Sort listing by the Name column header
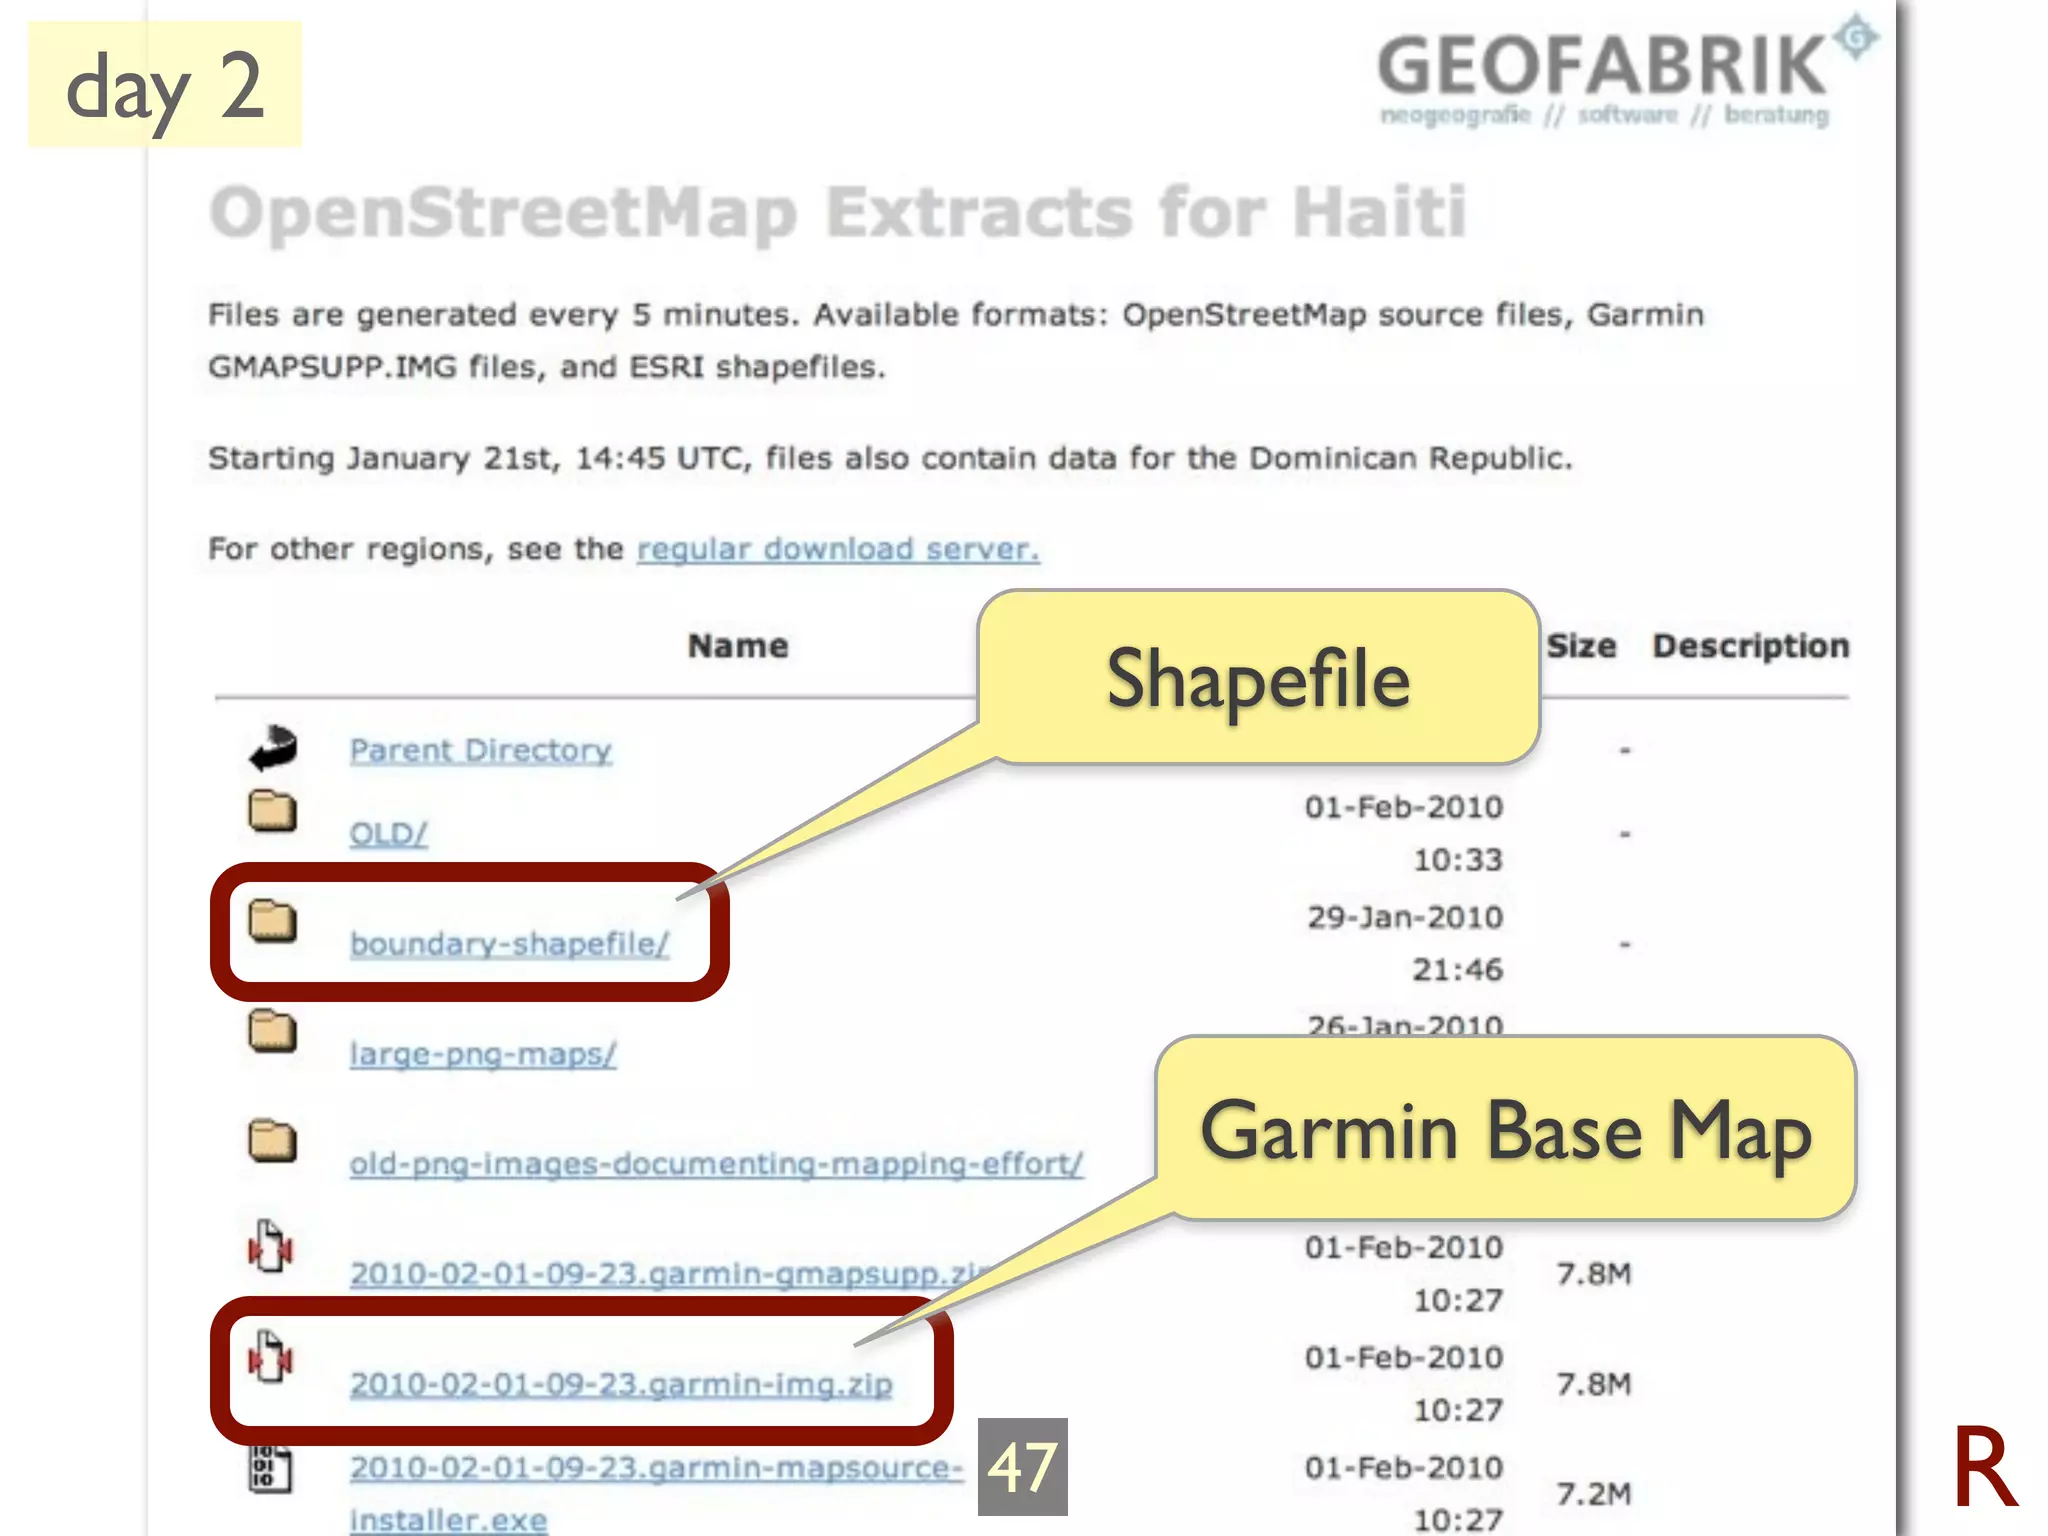This screenshot has height=1536, width=2048. click(x=738, y=646)
